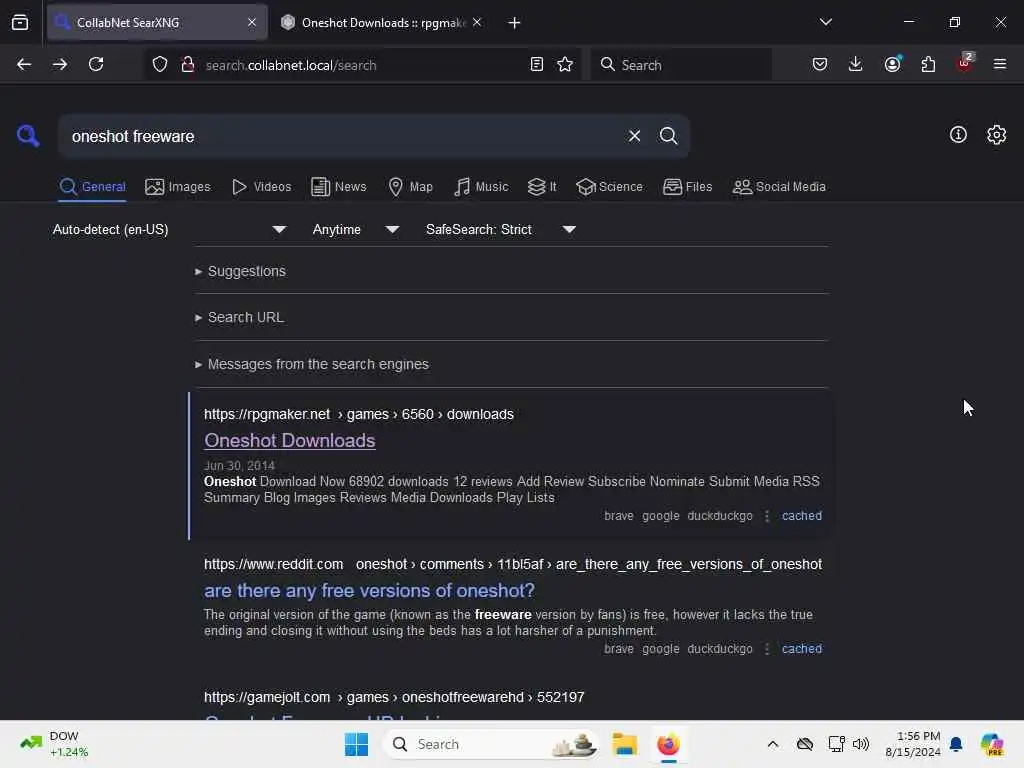Open SearXNG preferences gear
Viewport: 1024px width, 768px height.
[x=996, y=135]
